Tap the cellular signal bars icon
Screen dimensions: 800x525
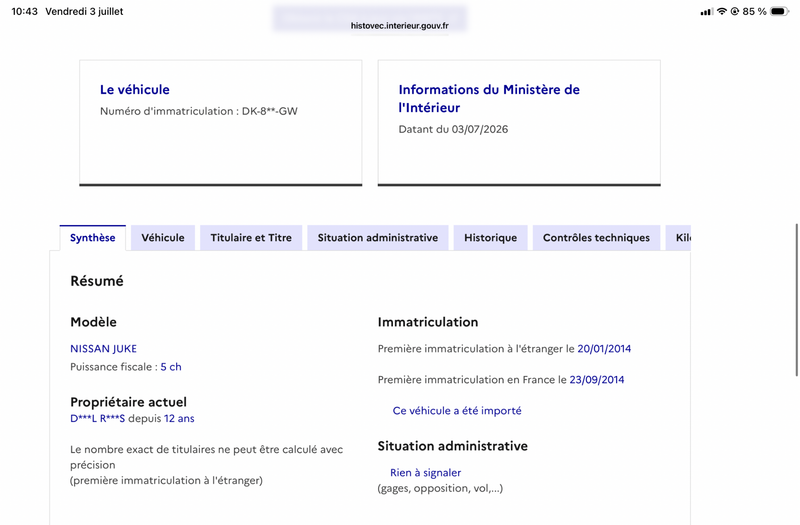click(x=707, y=11)
